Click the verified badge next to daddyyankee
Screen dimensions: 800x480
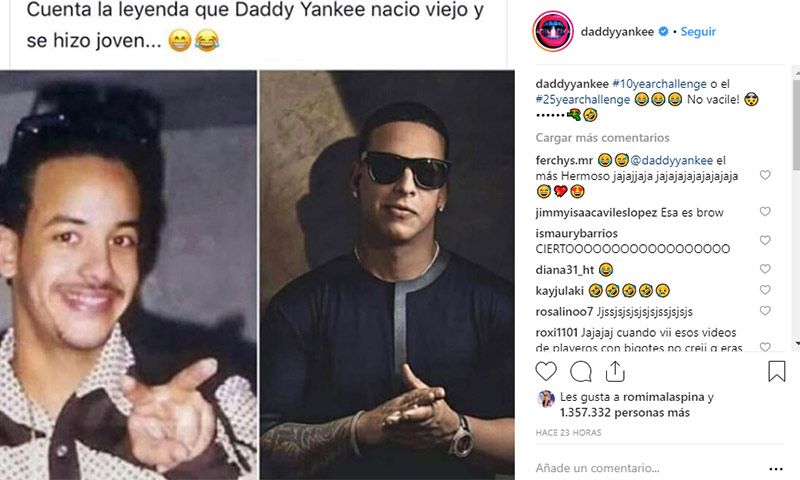point(663,32)
